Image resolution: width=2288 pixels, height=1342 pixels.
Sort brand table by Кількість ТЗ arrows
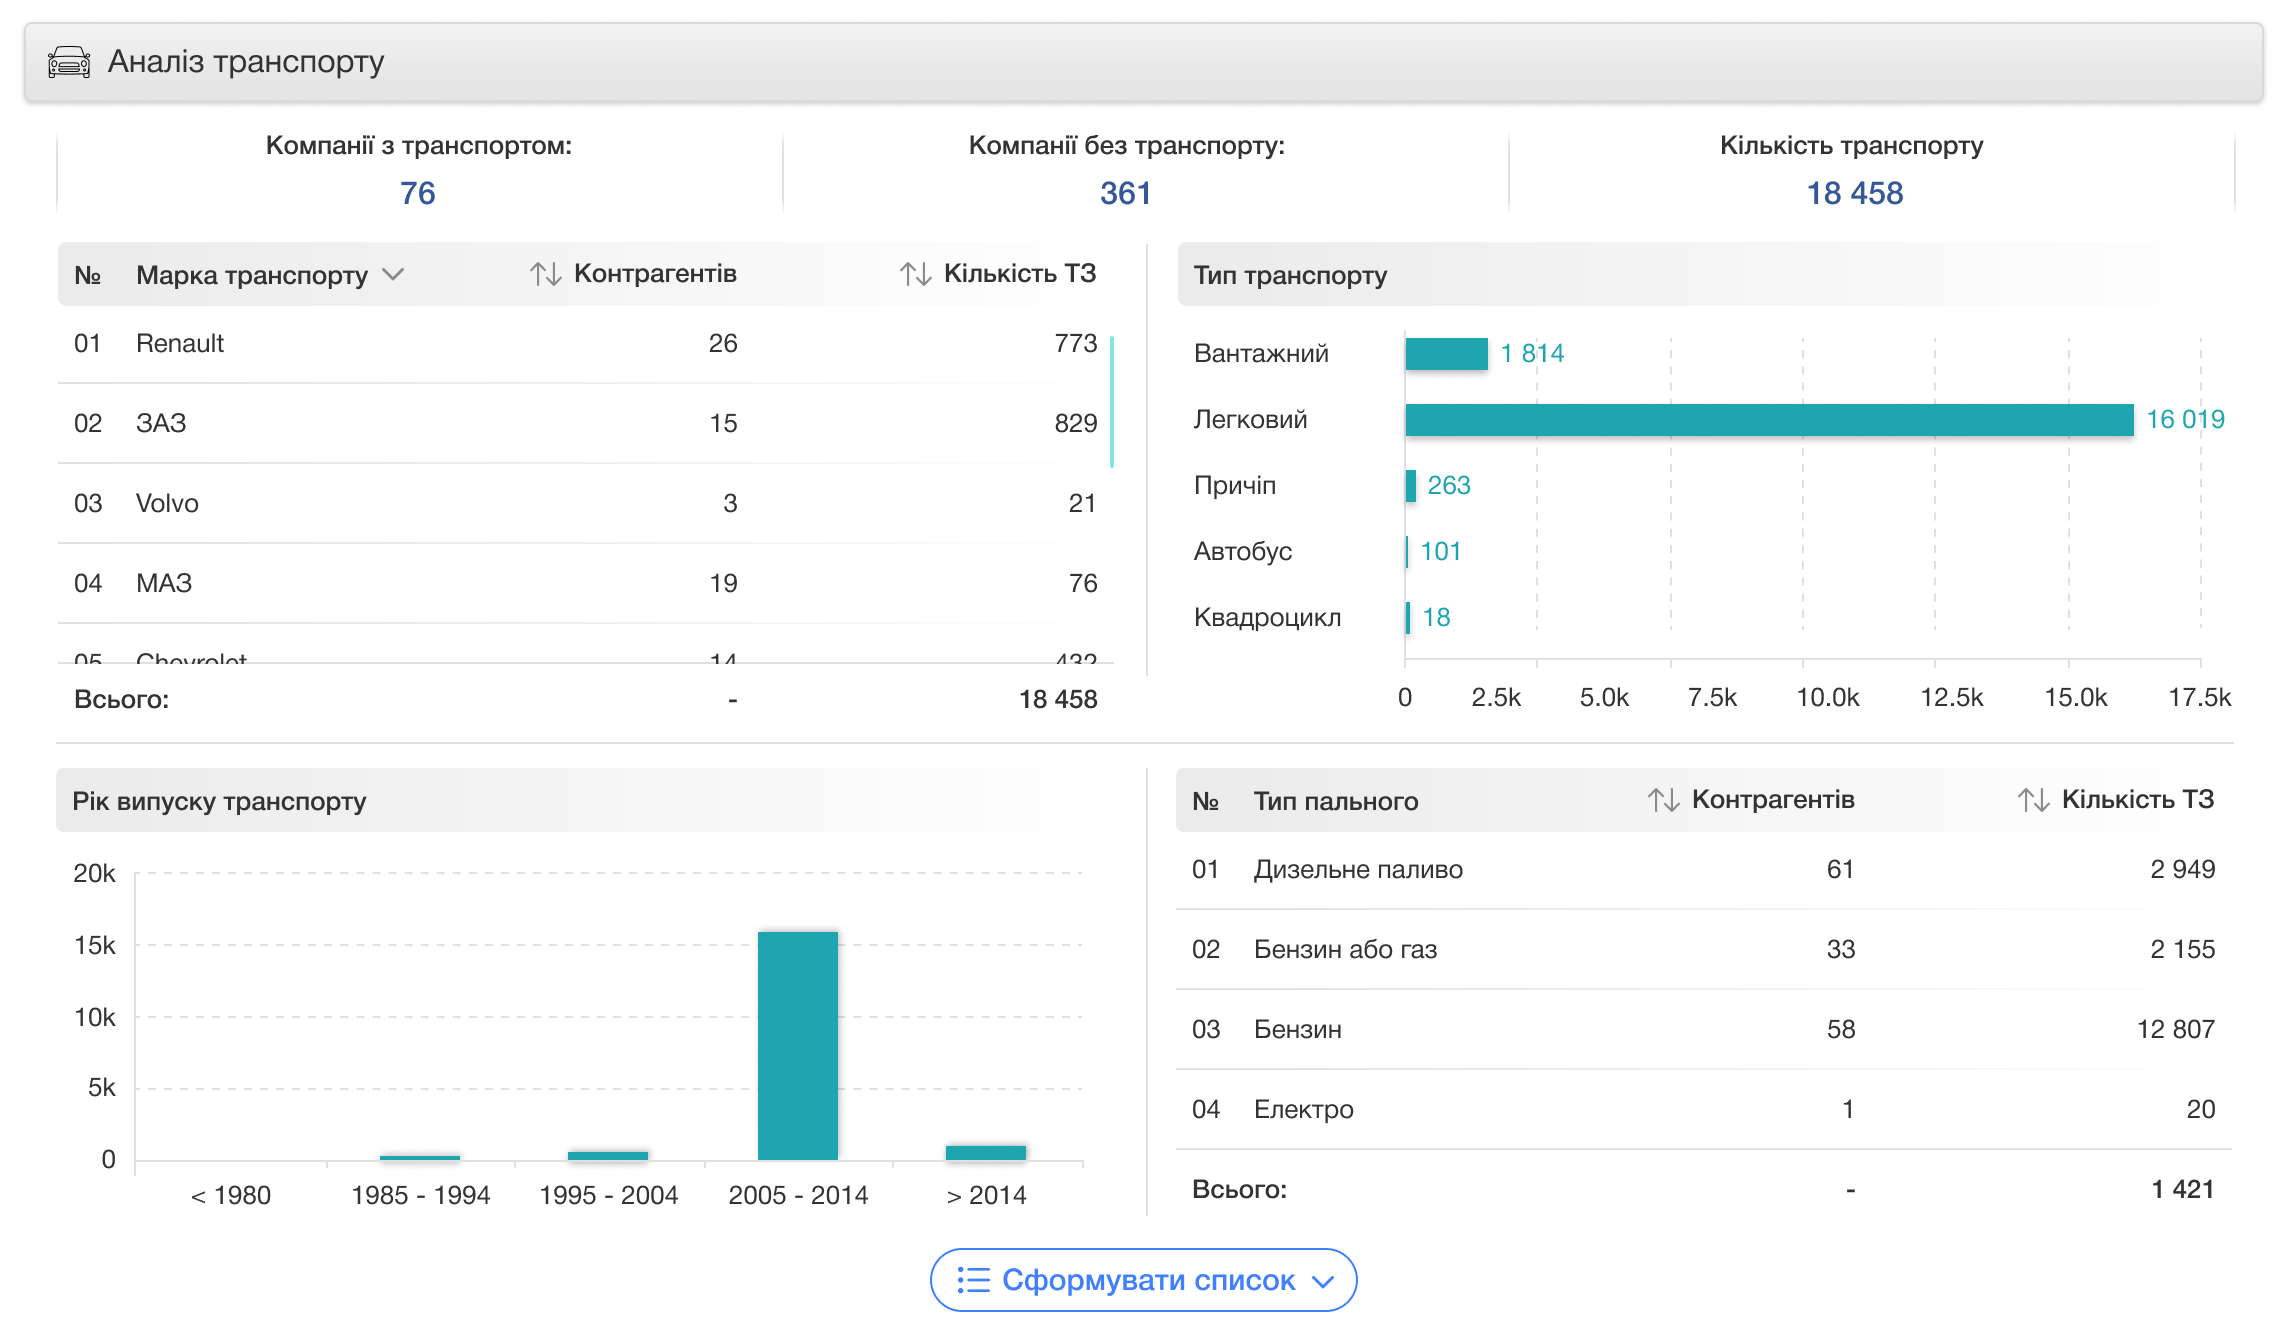click(x=915, y=274)
